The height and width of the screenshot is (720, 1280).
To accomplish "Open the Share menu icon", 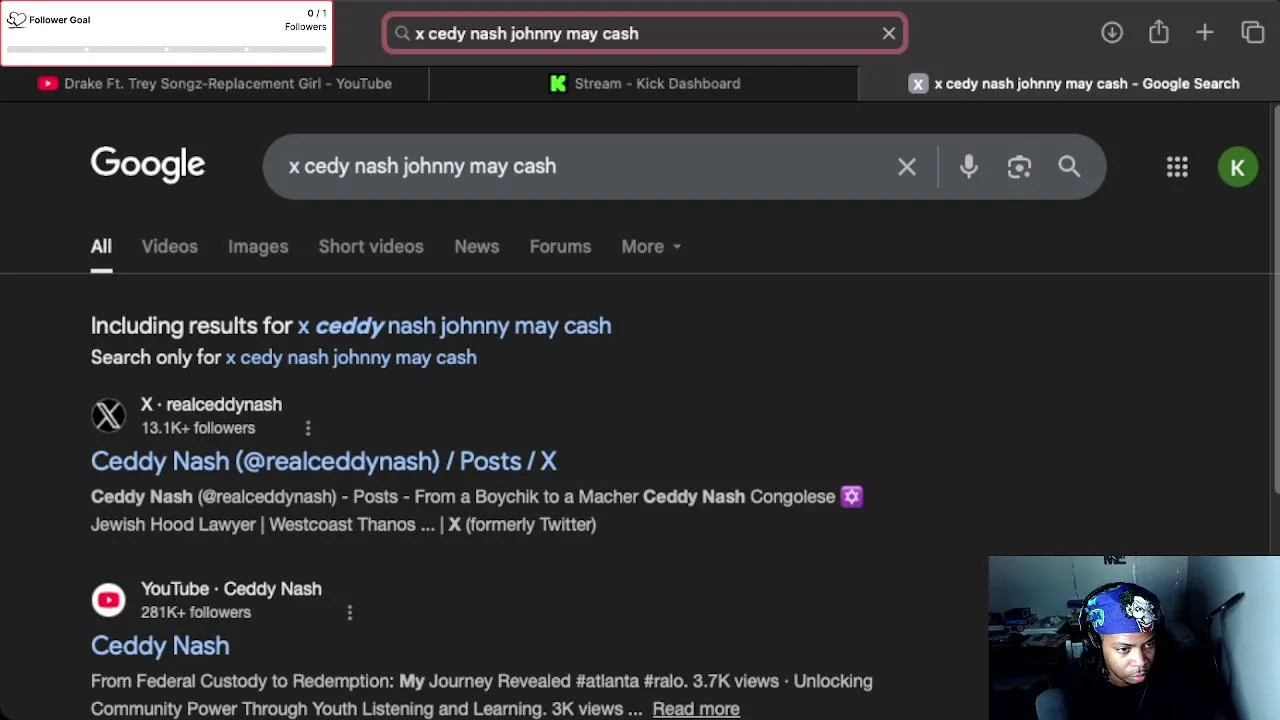I will click(1159, 32).
